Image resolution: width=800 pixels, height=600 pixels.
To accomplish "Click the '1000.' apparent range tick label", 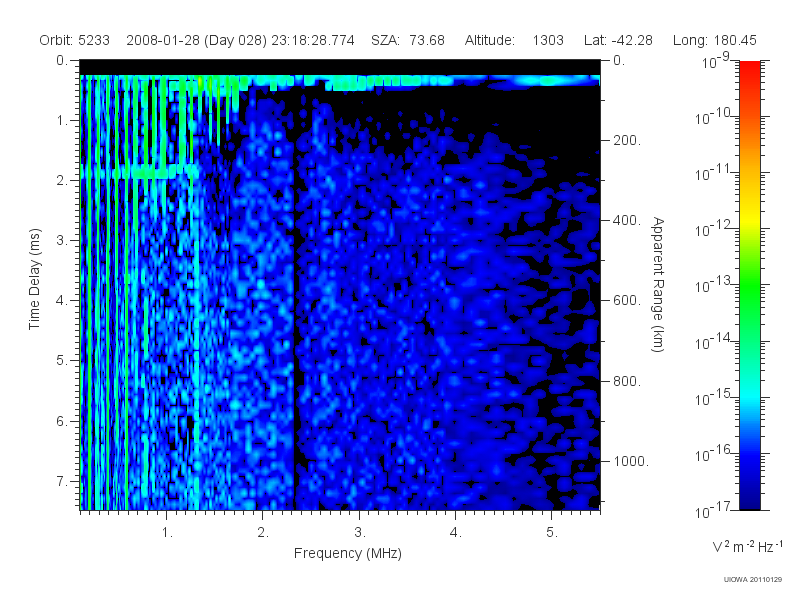I will pyautogui.click(x=631, y=461).
